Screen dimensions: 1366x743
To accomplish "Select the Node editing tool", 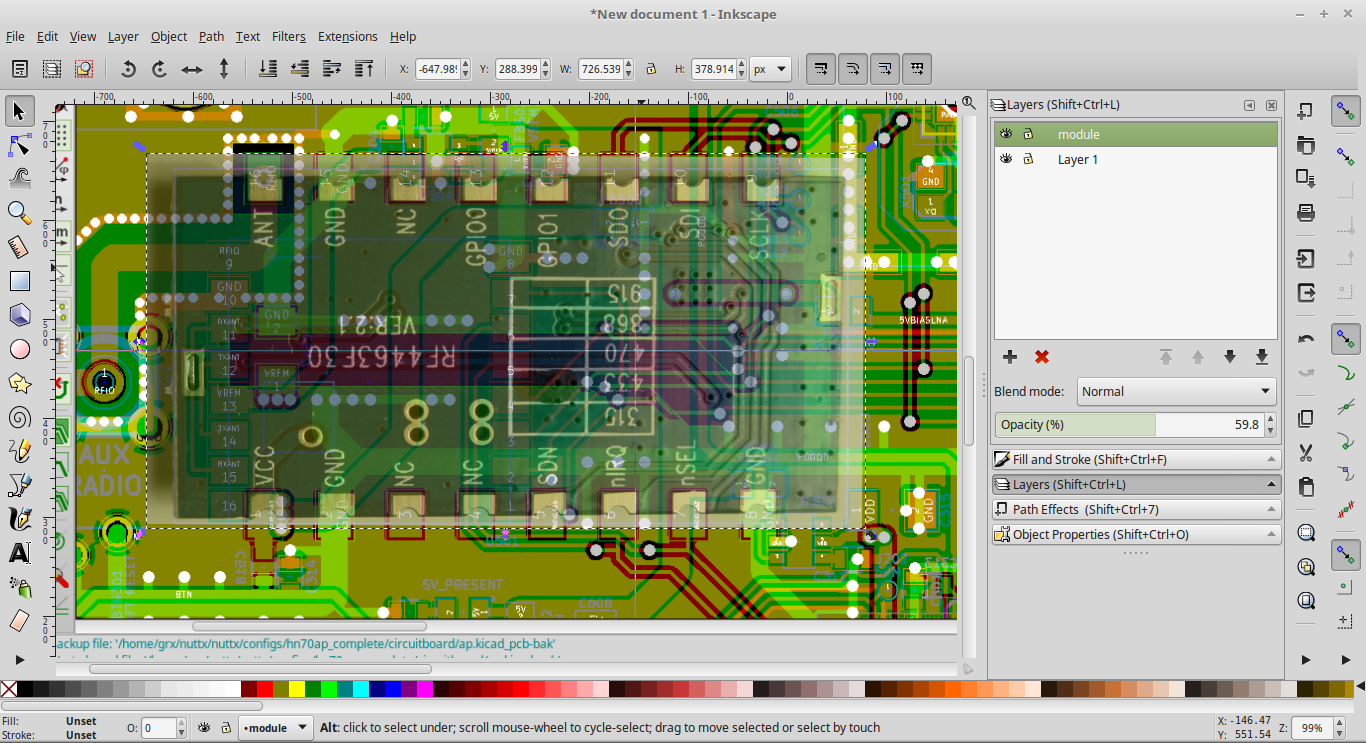I will coord(19,145).
